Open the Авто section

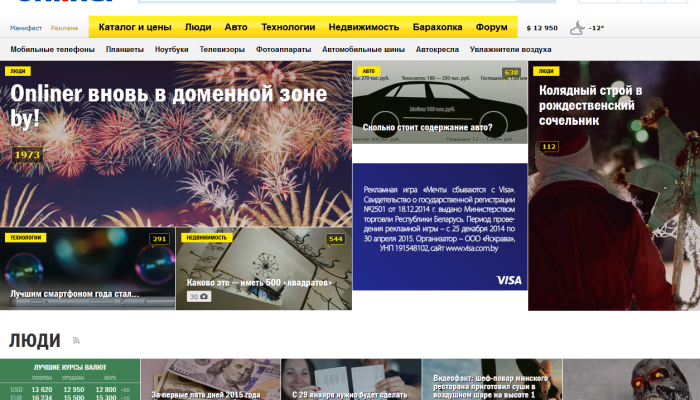pyautogui.click(x=236, y=27)
